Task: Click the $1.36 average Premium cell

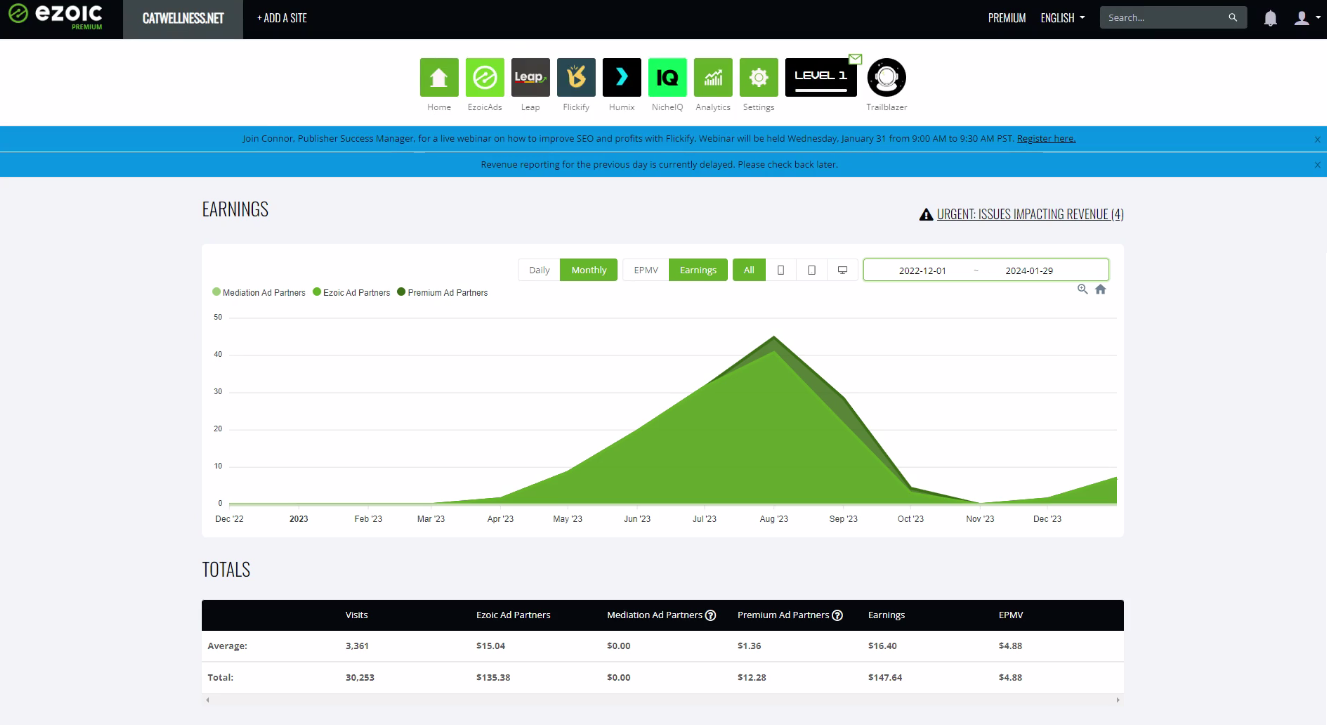Action: (749, 646)
